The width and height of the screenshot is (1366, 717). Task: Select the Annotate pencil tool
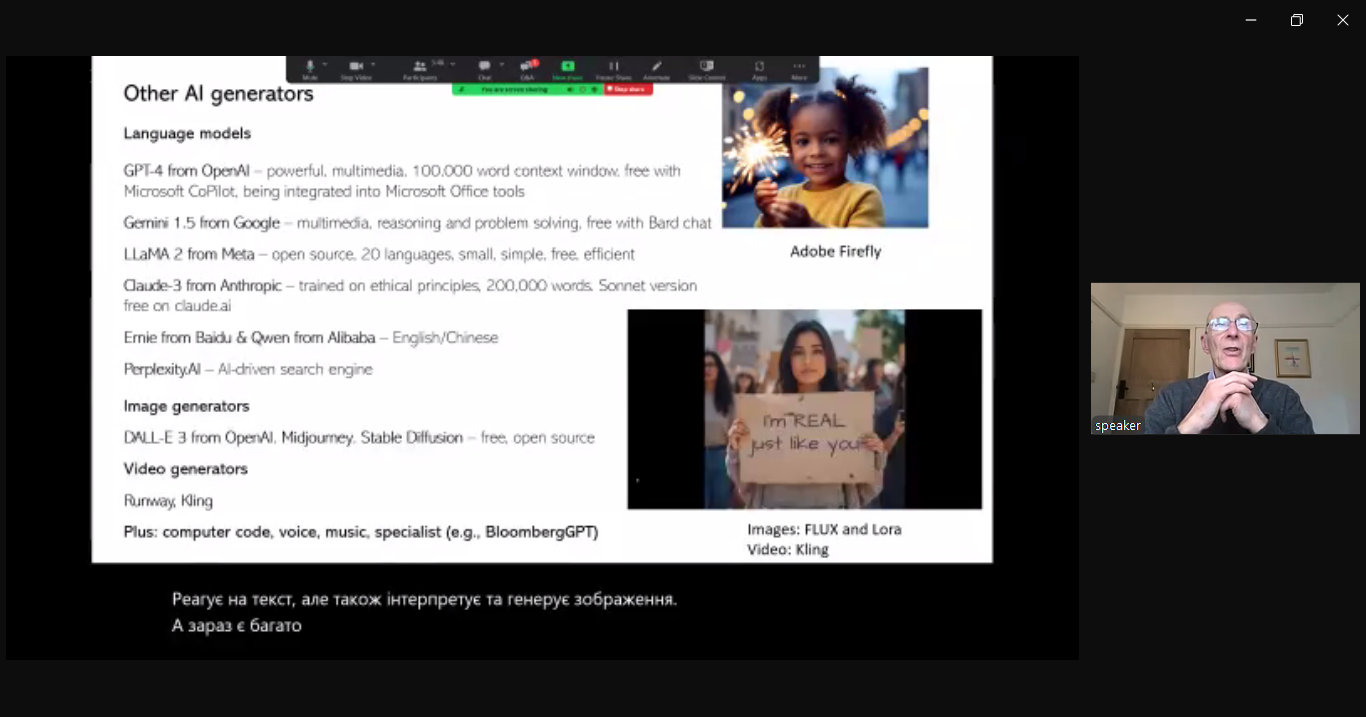[x=656, y=68]
